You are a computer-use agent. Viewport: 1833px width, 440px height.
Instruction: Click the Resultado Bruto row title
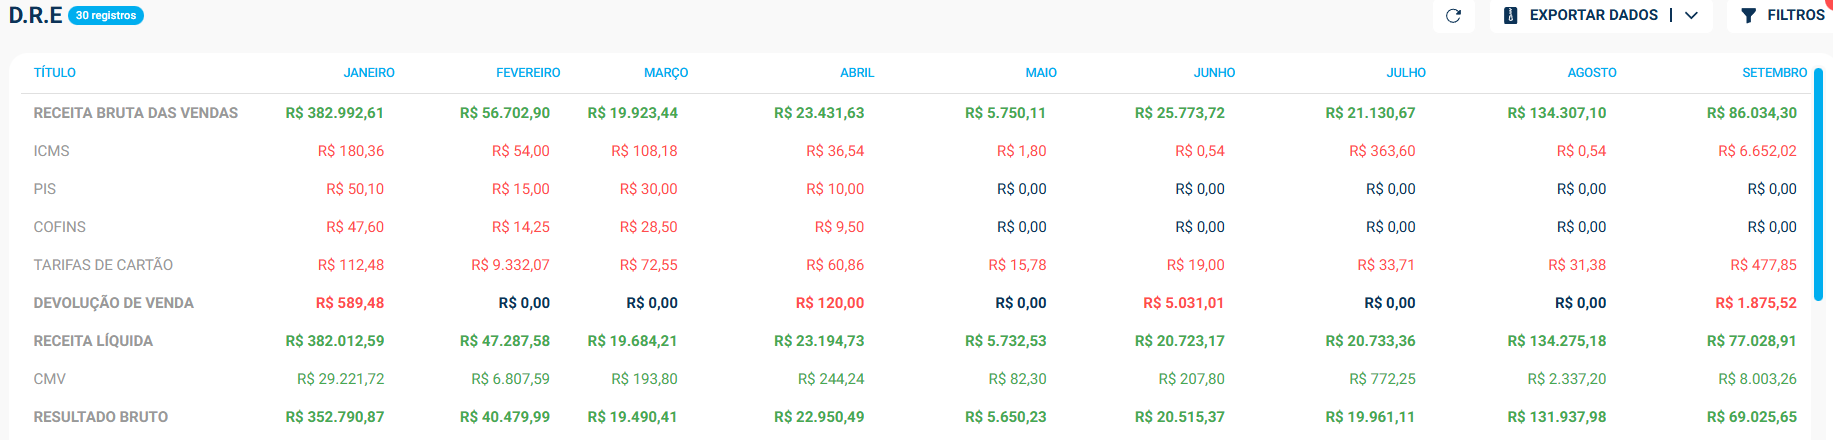tap(101, 417)
